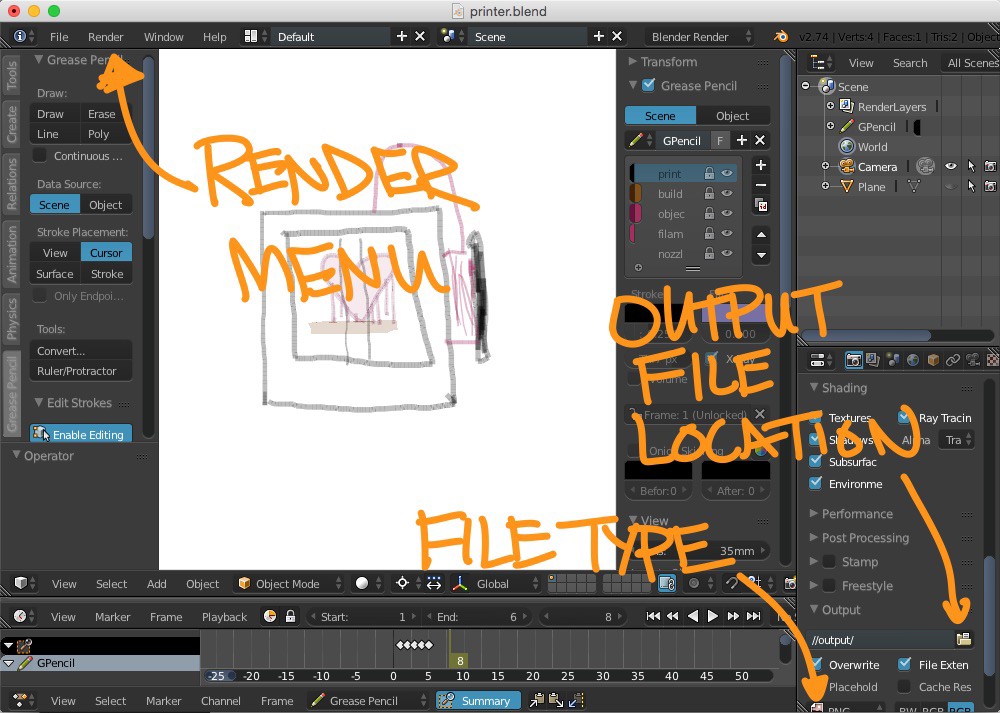Click the Poly draw button
The height and width of the screenshot is (713, 1000).
pos(106,134)
